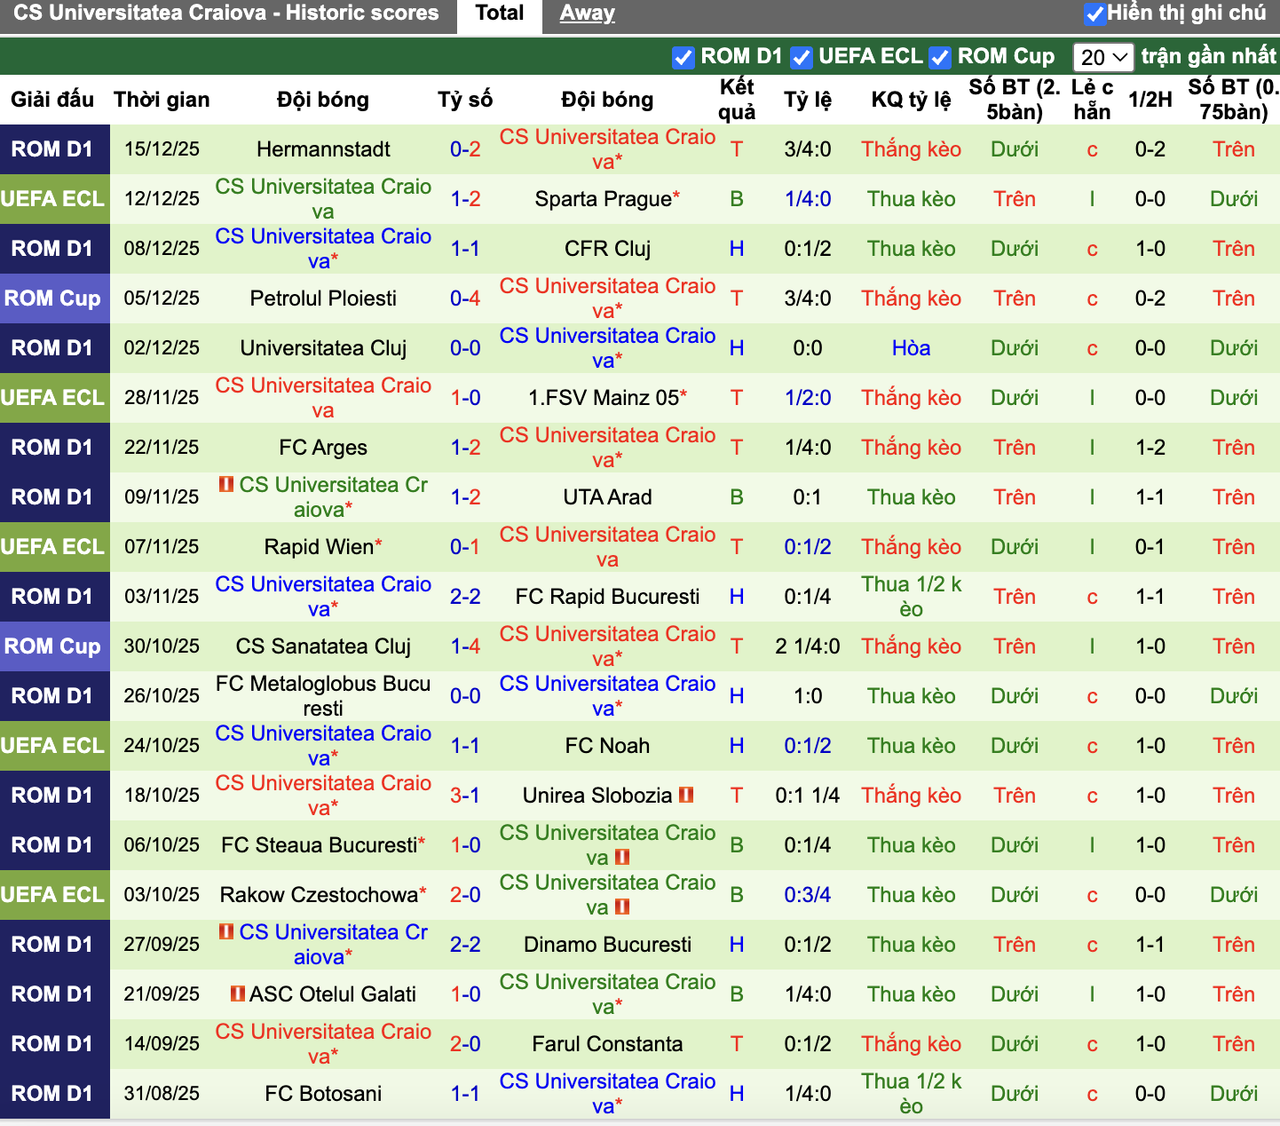Open Farul Constanta team link
The width and height of the screenshot is (1280, 1126).
click(x=607, y=1044)
